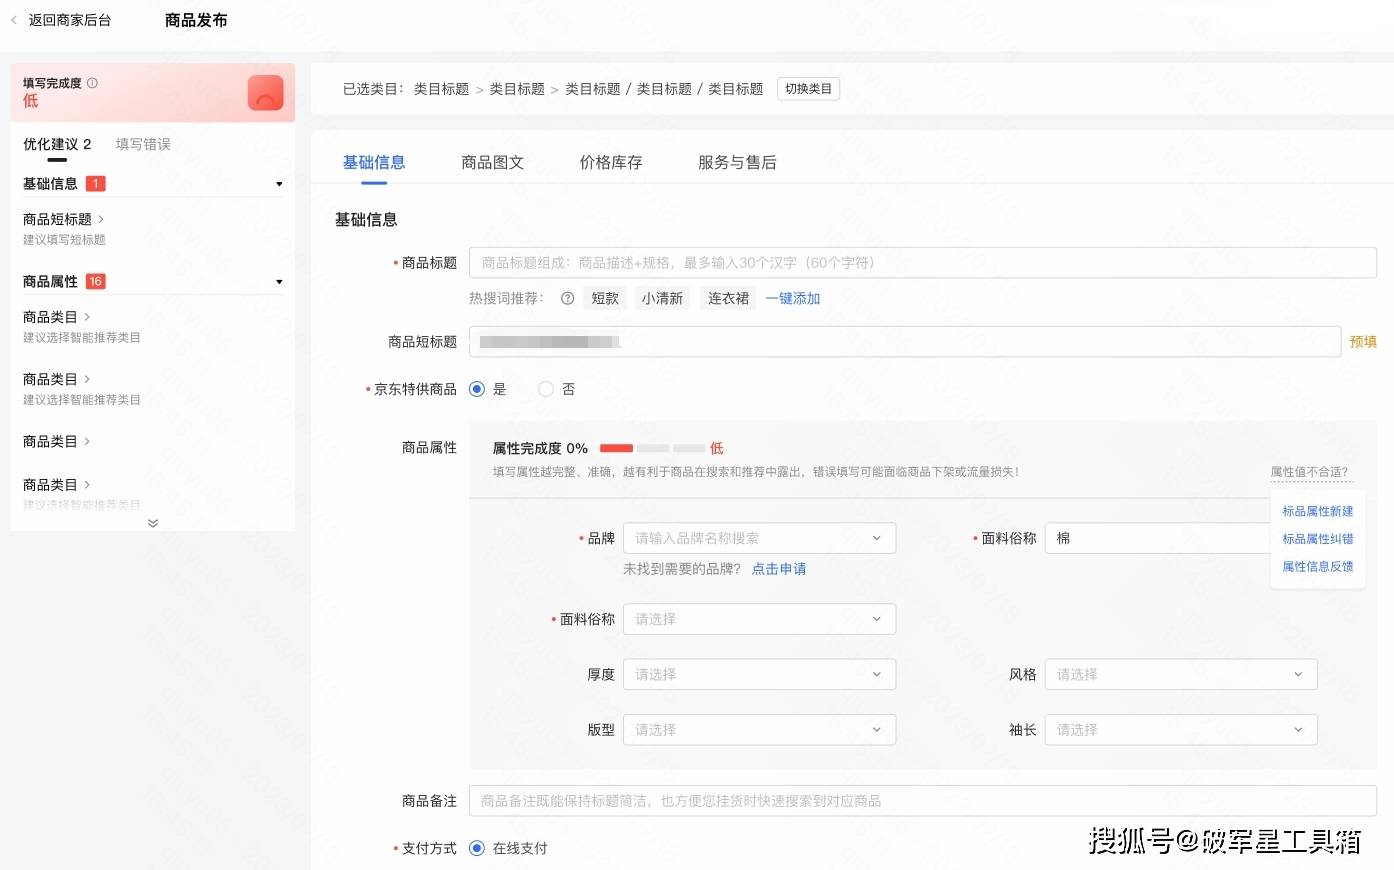
Task: Click the 预填 link beside short title
Action: tap(1363, 342)
